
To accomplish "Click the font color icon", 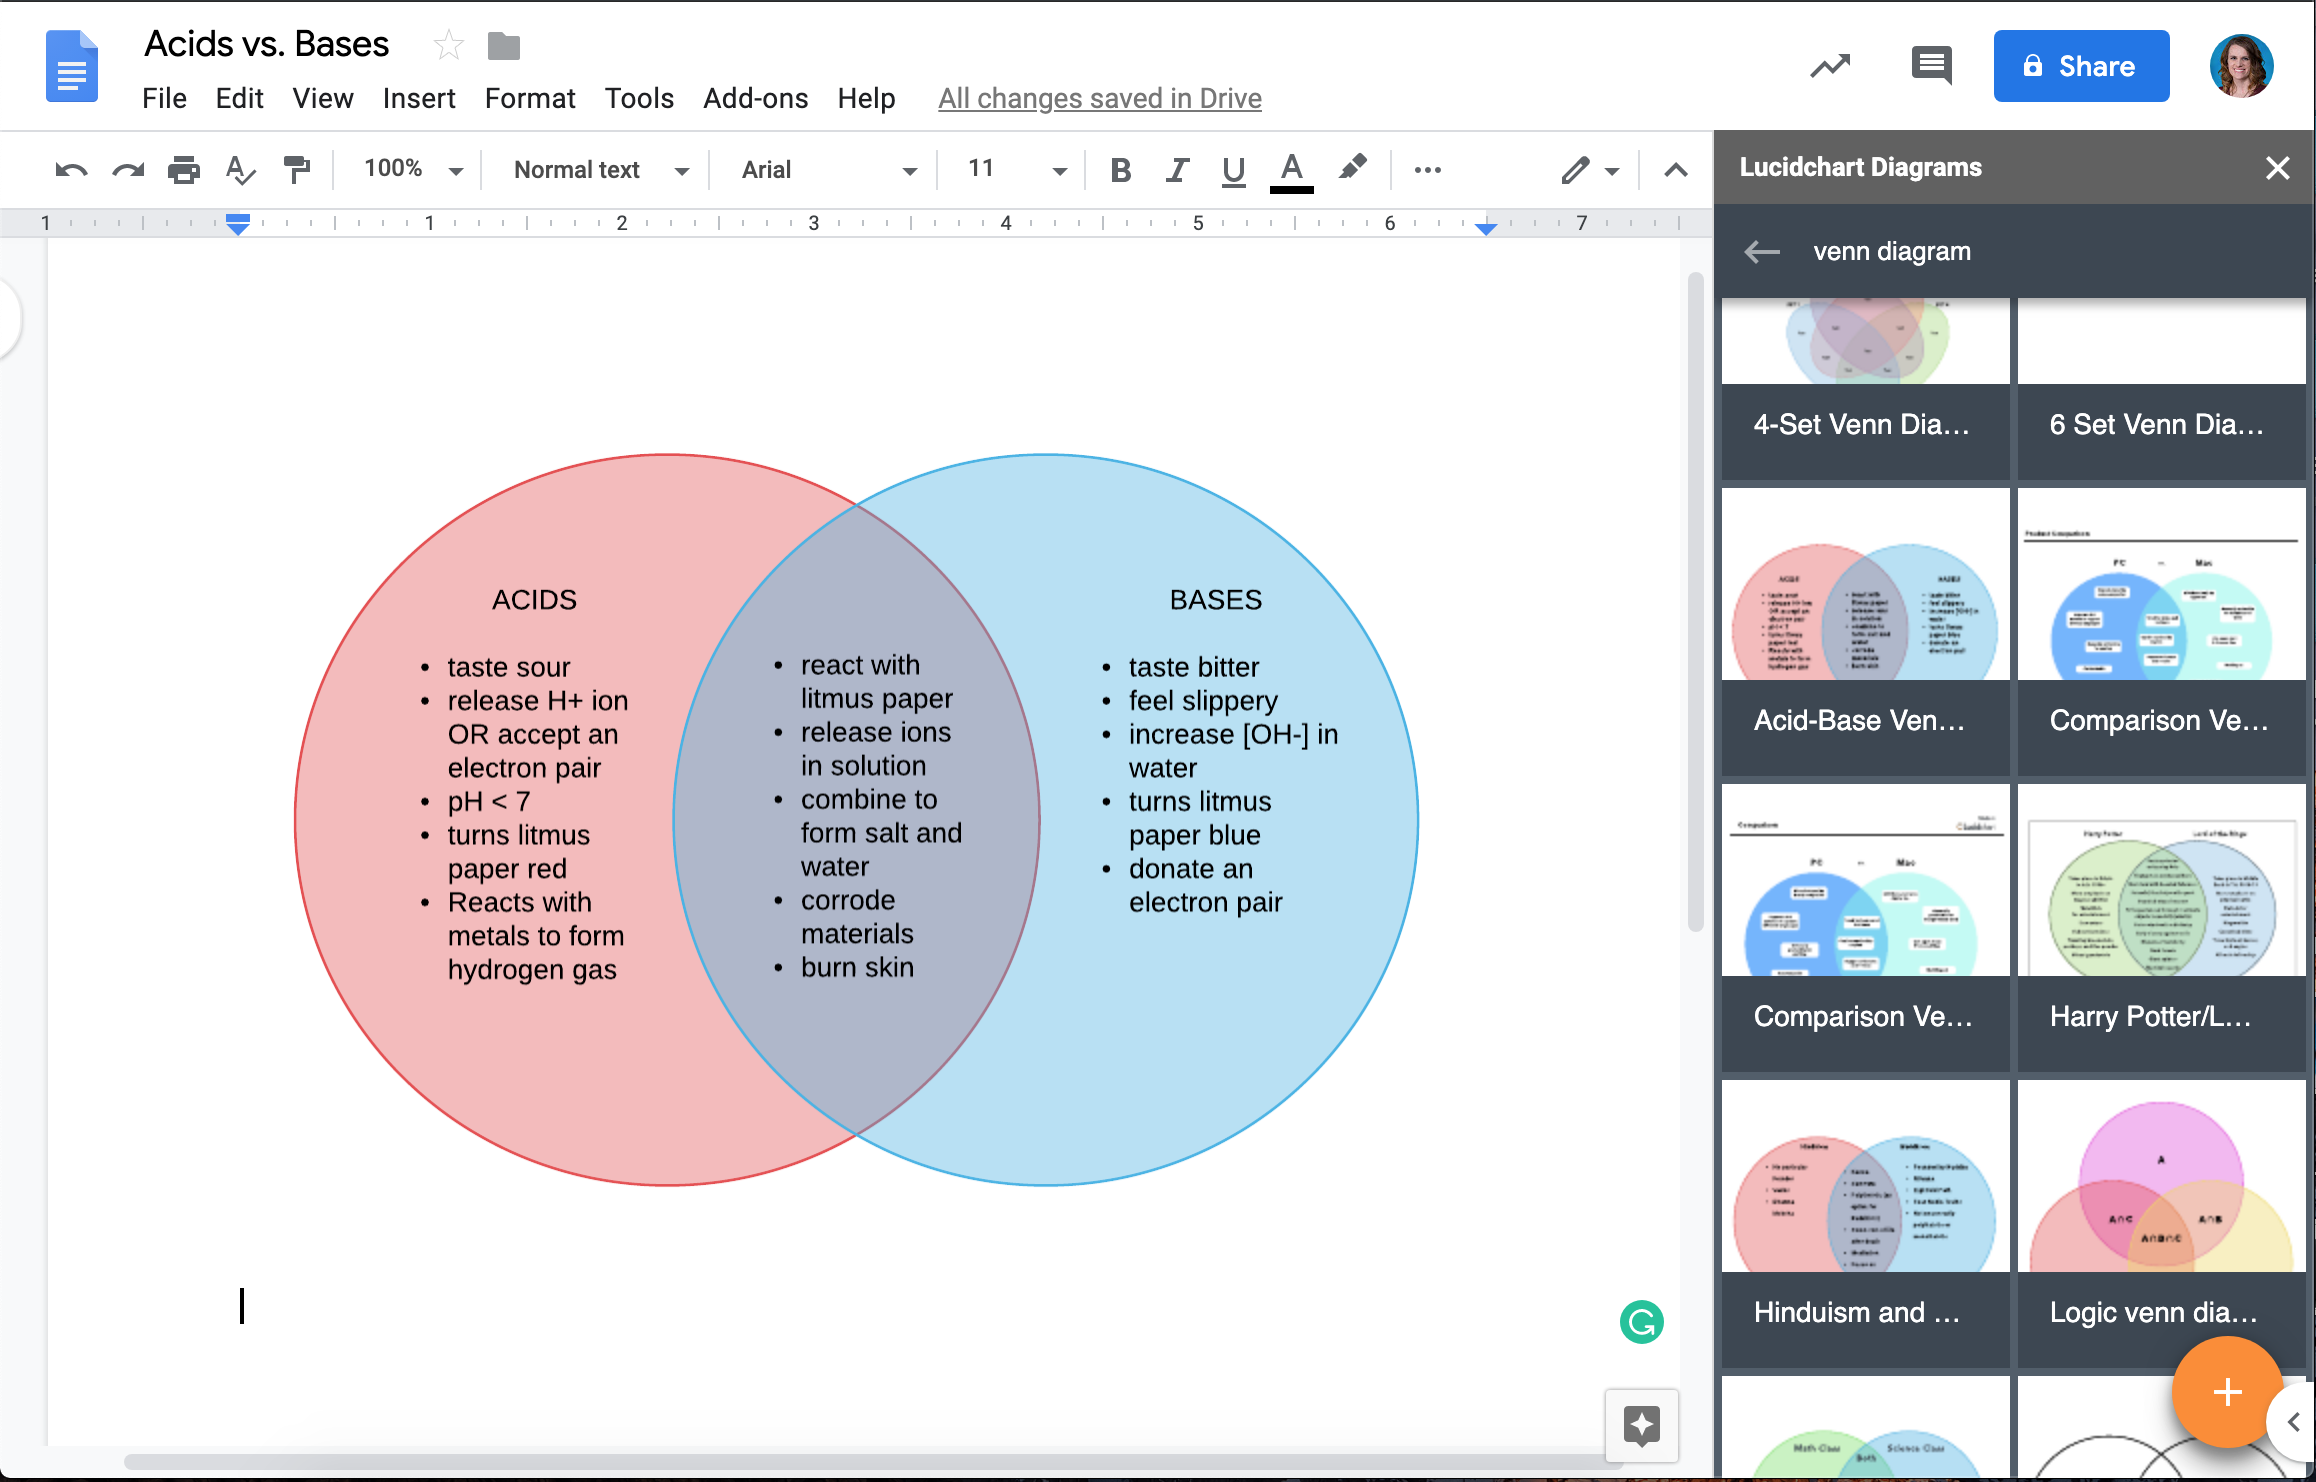I will point(1290,169).
